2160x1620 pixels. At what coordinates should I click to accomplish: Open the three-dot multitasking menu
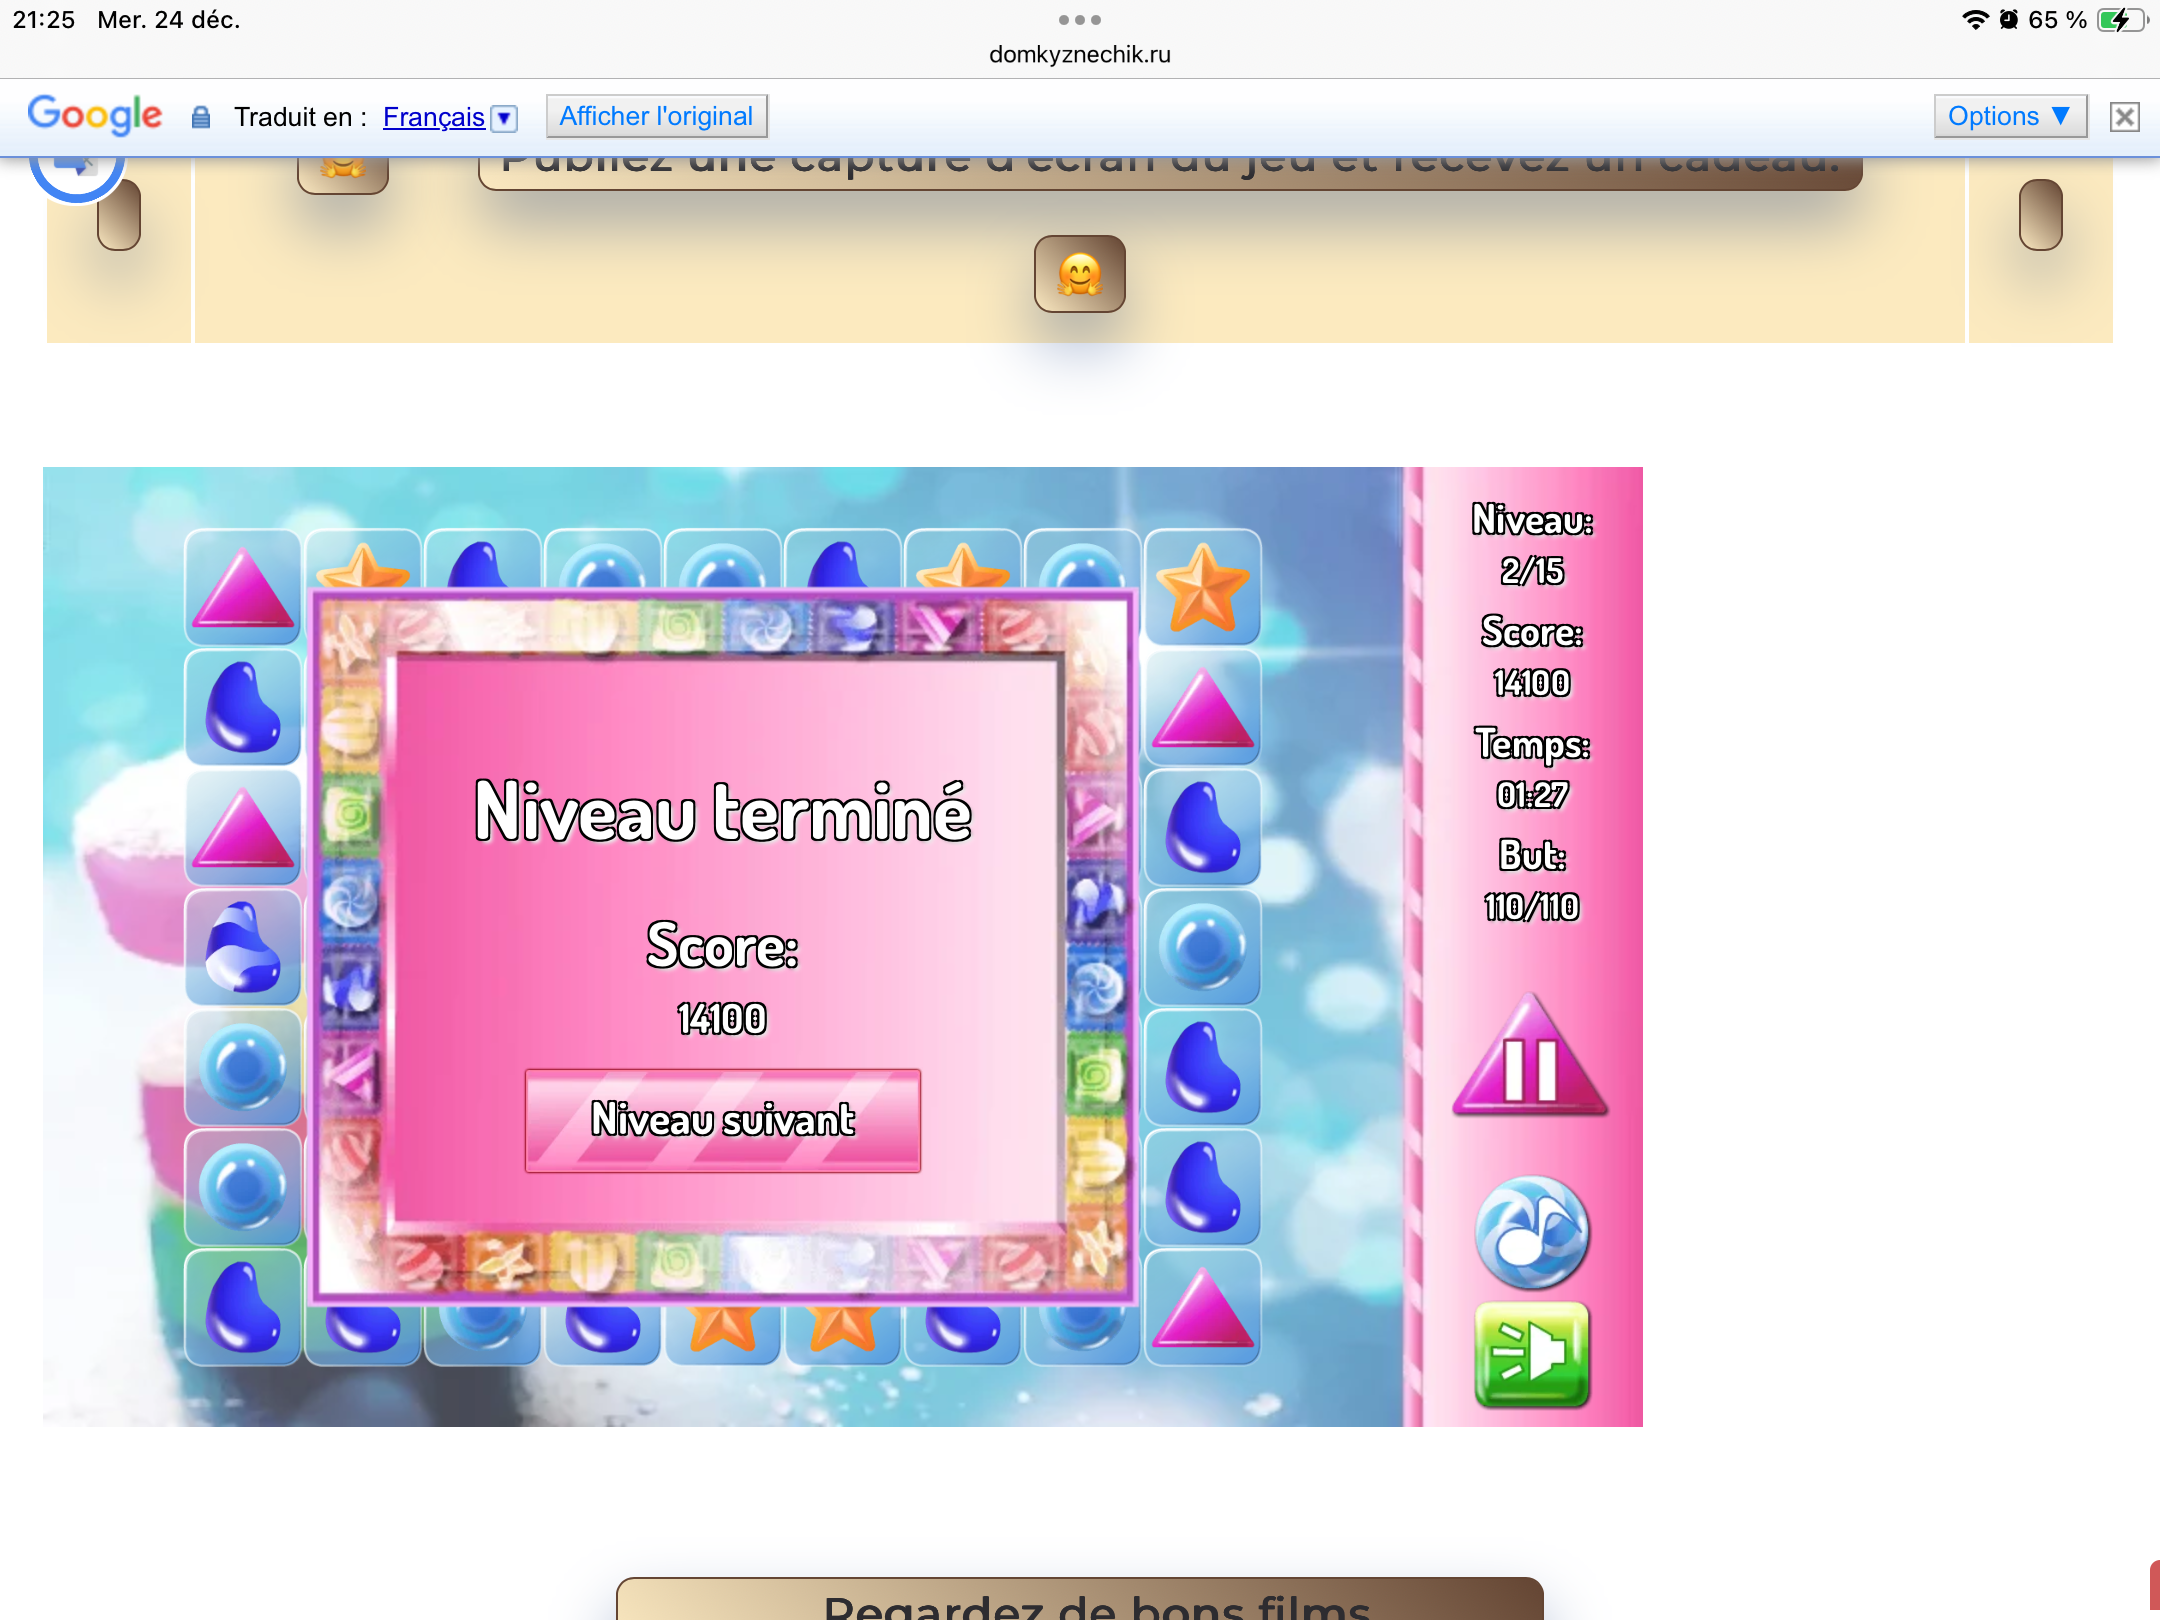(x=1079, y=20)
